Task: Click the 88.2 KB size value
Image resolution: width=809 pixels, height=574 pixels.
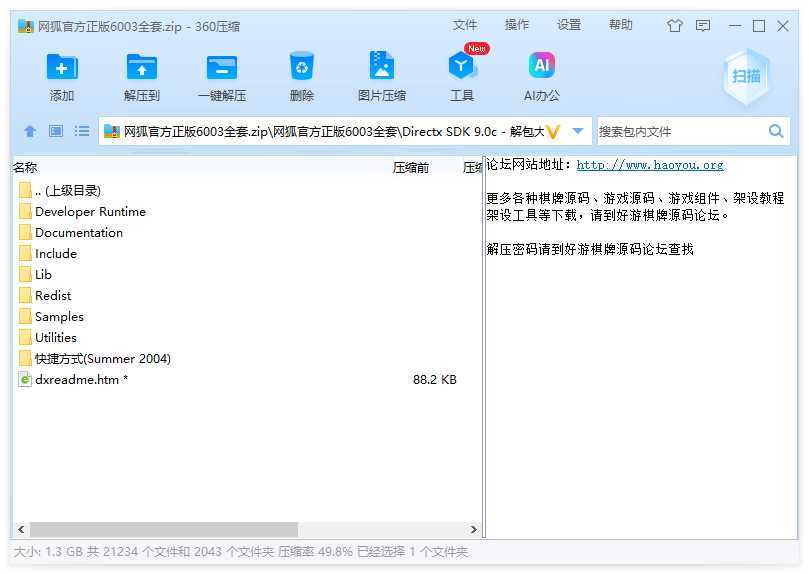Action: [434, 380]
